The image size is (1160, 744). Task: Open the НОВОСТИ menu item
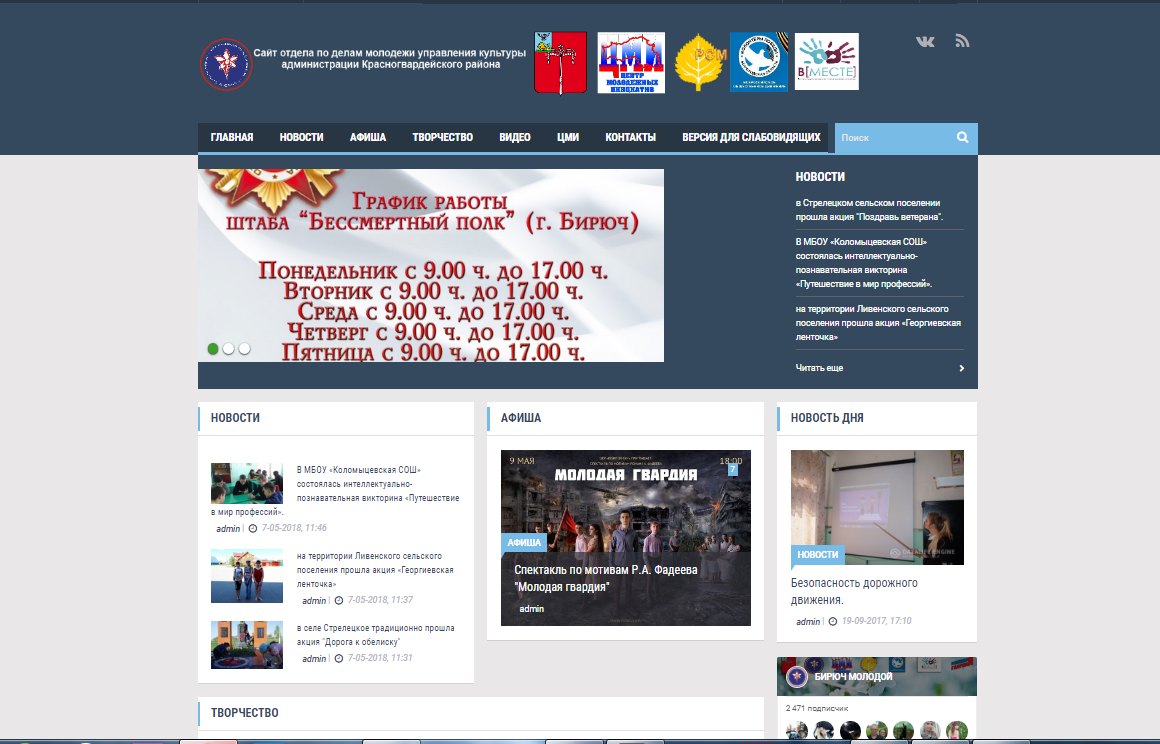click(301, 138)
